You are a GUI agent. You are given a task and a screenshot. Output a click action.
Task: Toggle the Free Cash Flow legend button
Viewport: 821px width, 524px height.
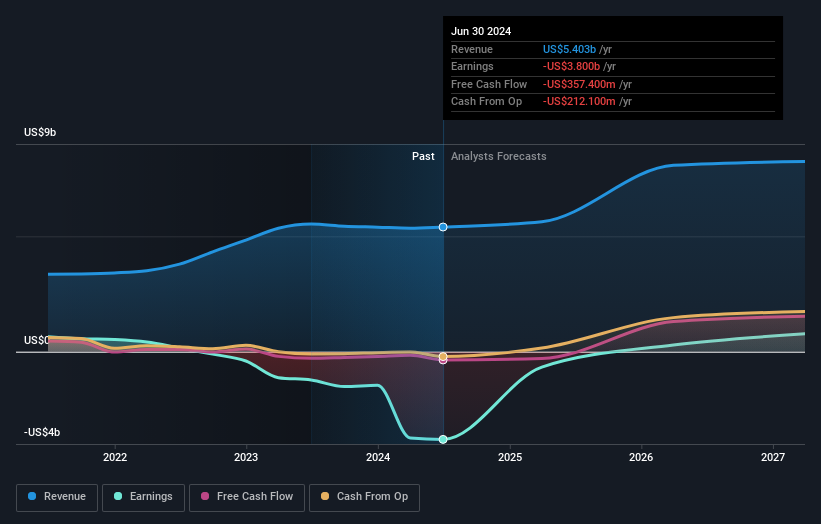pos(247,497)
